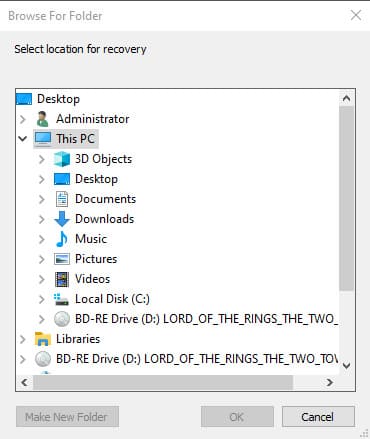The width and height of the screenshot is (370, 439).
Task: Click the horizontal scrollbar right arrow
Action: click(329, 382)
